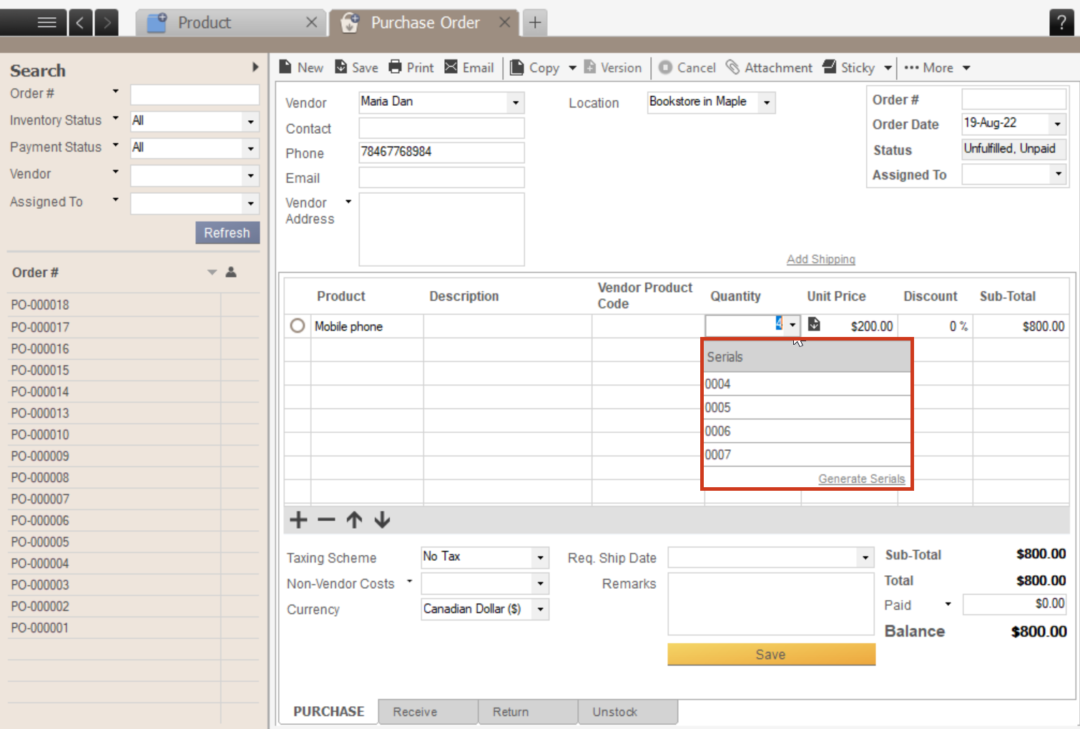Cancel the purchase order via the Cancel icon

(x=687, y=67)
